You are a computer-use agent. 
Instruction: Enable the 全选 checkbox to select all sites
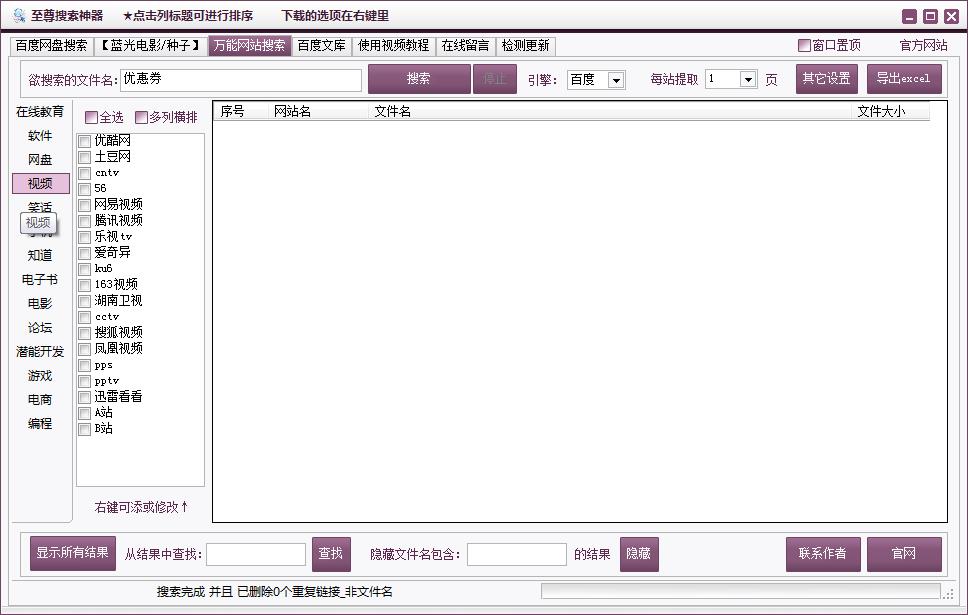pyautogui.click(x=88, y=117)
